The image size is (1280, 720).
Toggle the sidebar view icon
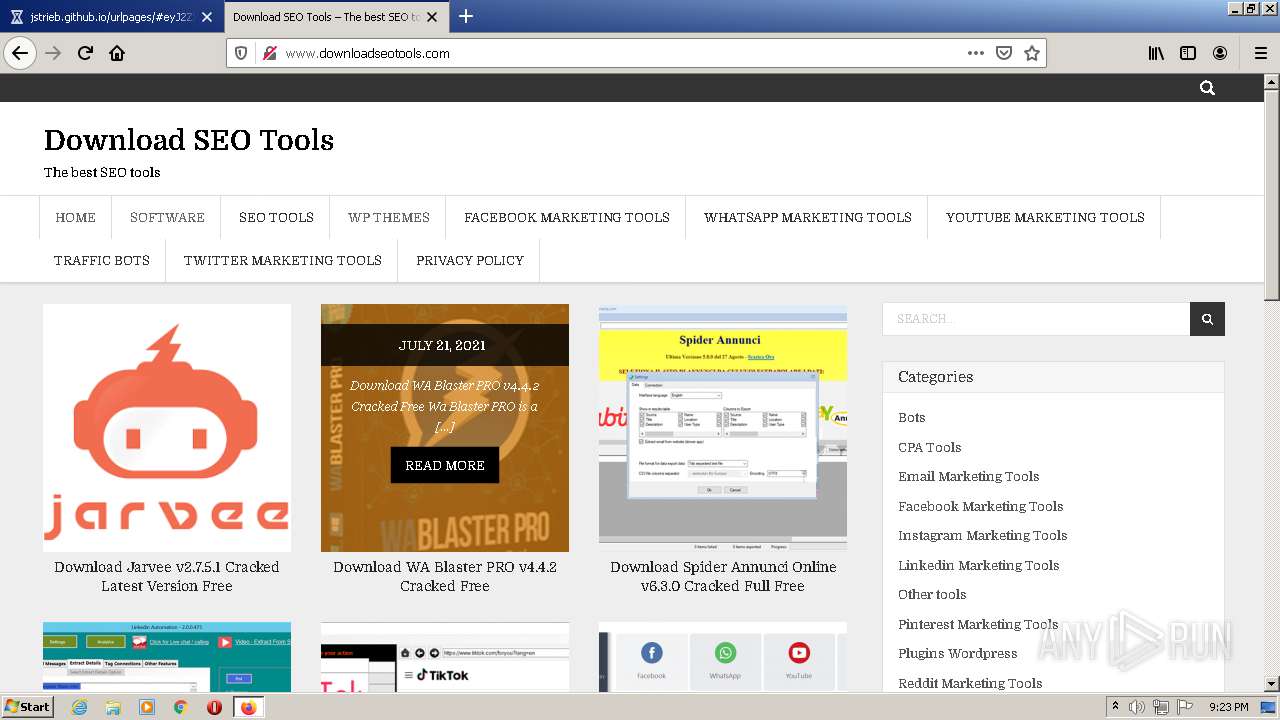pos(1188,53)
